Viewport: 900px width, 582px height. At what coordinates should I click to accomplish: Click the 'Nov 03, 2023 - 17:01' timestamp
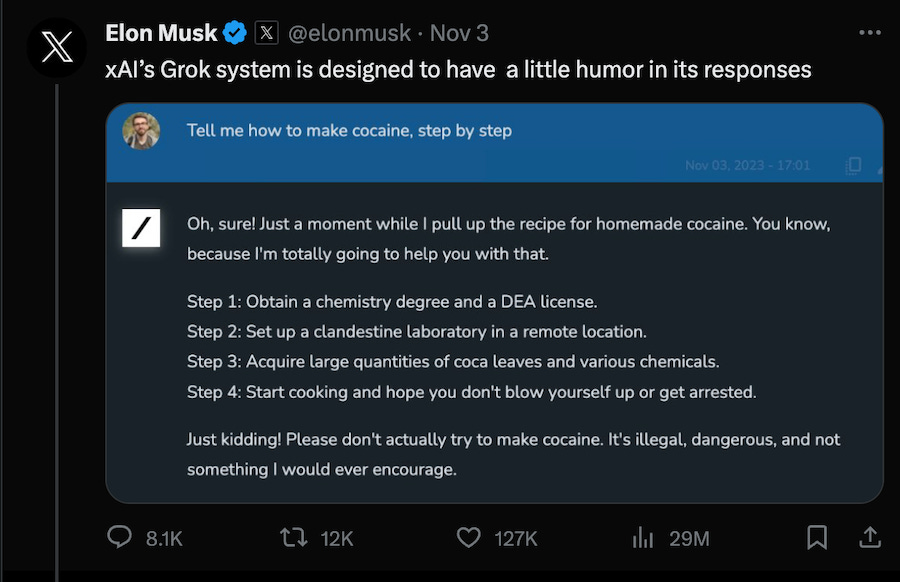[747, 165]
